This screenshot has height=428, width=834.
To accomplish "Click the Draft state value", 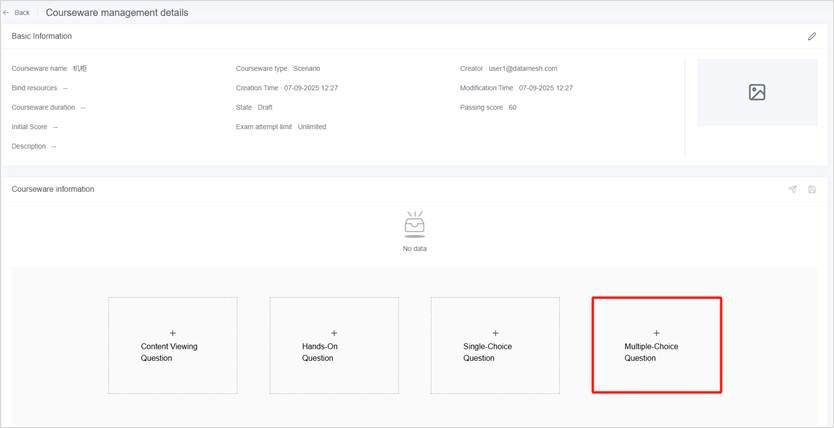I will pos(266,107).
